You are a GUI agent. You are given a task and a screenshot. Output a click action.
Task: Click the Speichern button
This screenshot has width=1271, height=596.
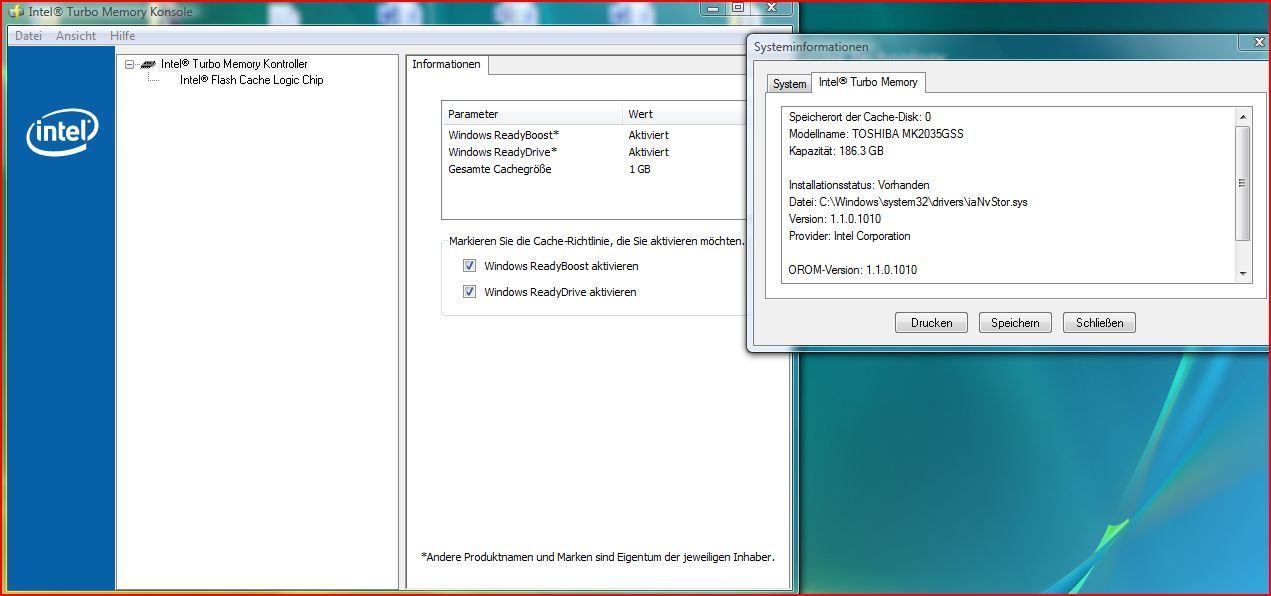pyautogui.click(x=1015, y=323)
